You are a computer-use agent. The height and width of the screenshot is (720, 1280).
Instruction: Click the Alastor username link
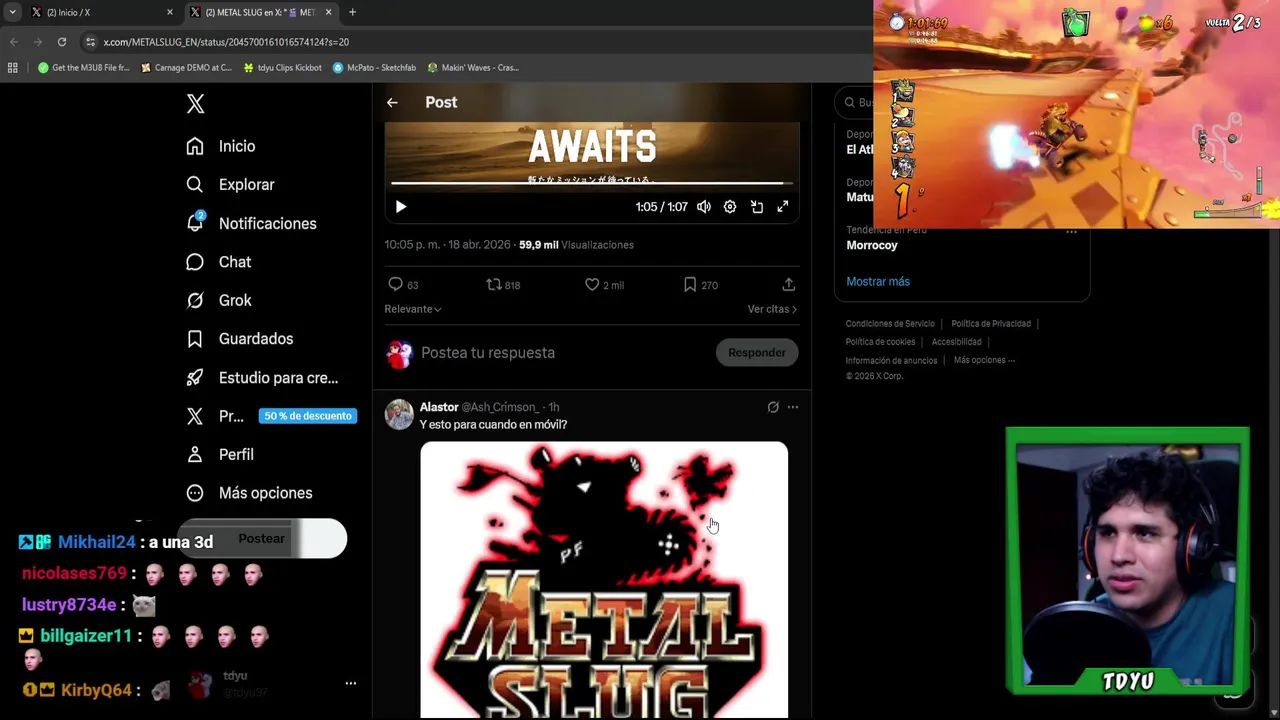click(x=439, y=407)
